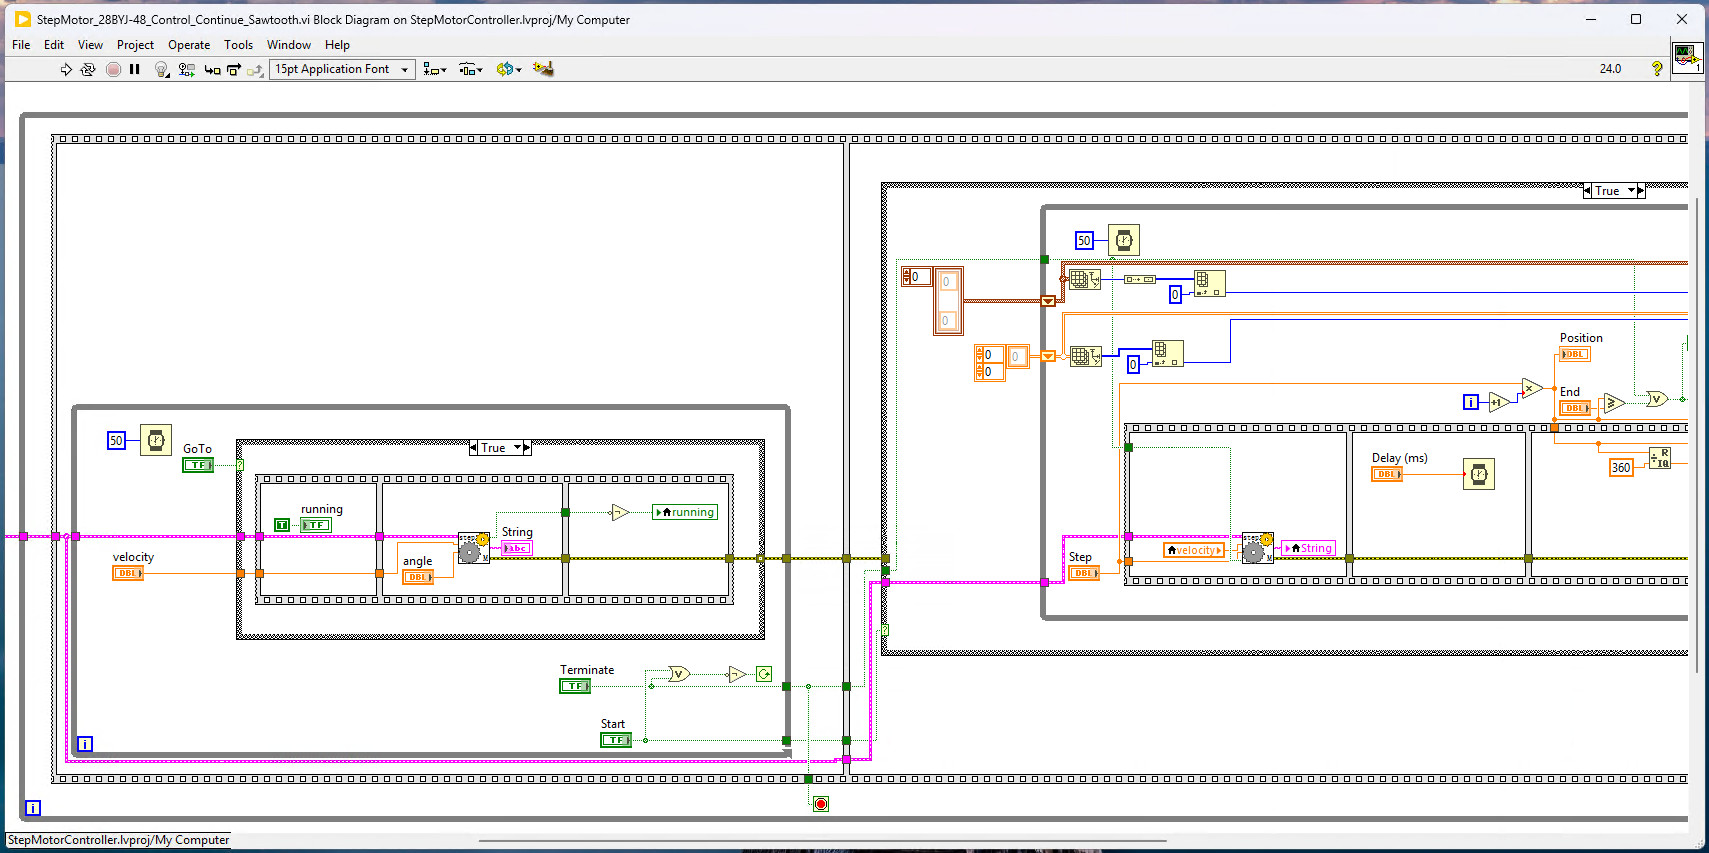
Task: Click the red stop-if-true terminal at the bottom
Action: (x=821, y=804)
